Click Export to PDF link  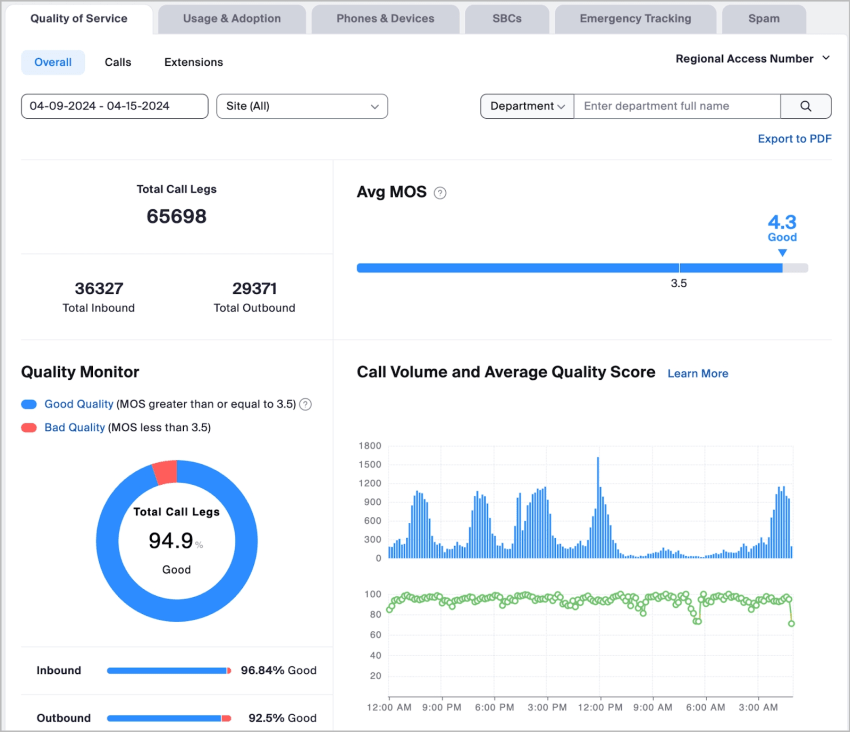[794, 139]
